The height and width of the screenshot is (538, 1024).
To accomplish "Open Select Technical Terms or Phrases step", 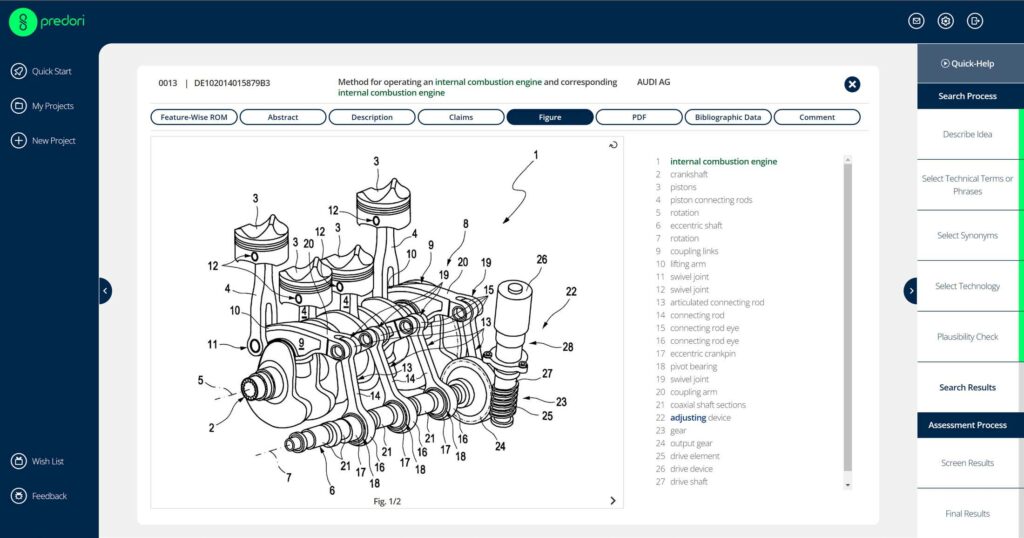I will [x=967, y=185].
